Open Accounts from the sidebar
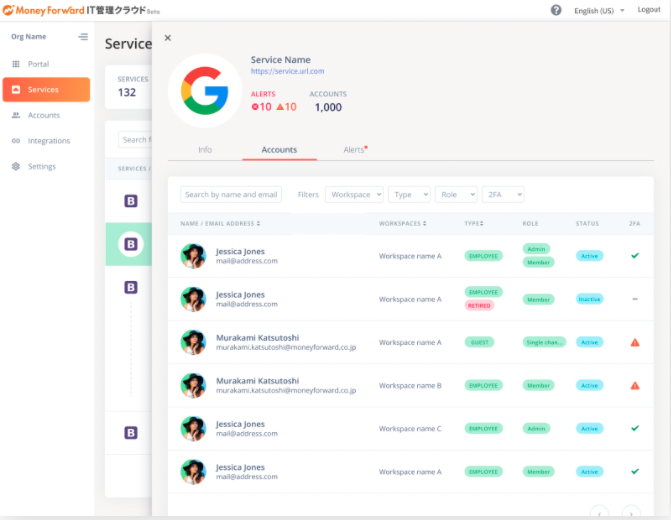This screenshot has width=671, height=520. point(46,115)
